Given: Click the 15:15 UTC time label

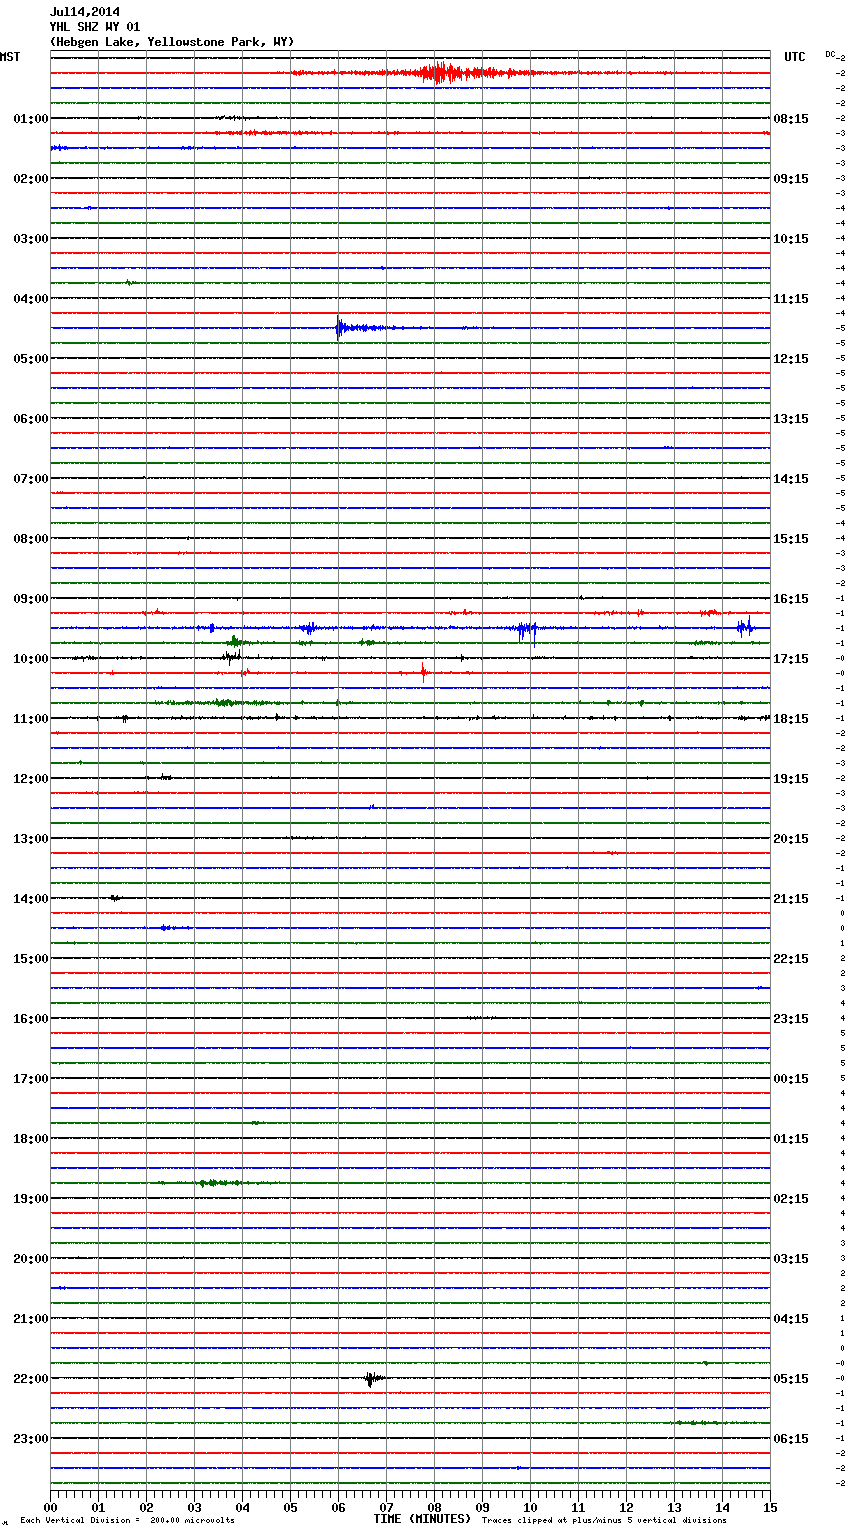Looking at the screenshot, I should 791,539.
